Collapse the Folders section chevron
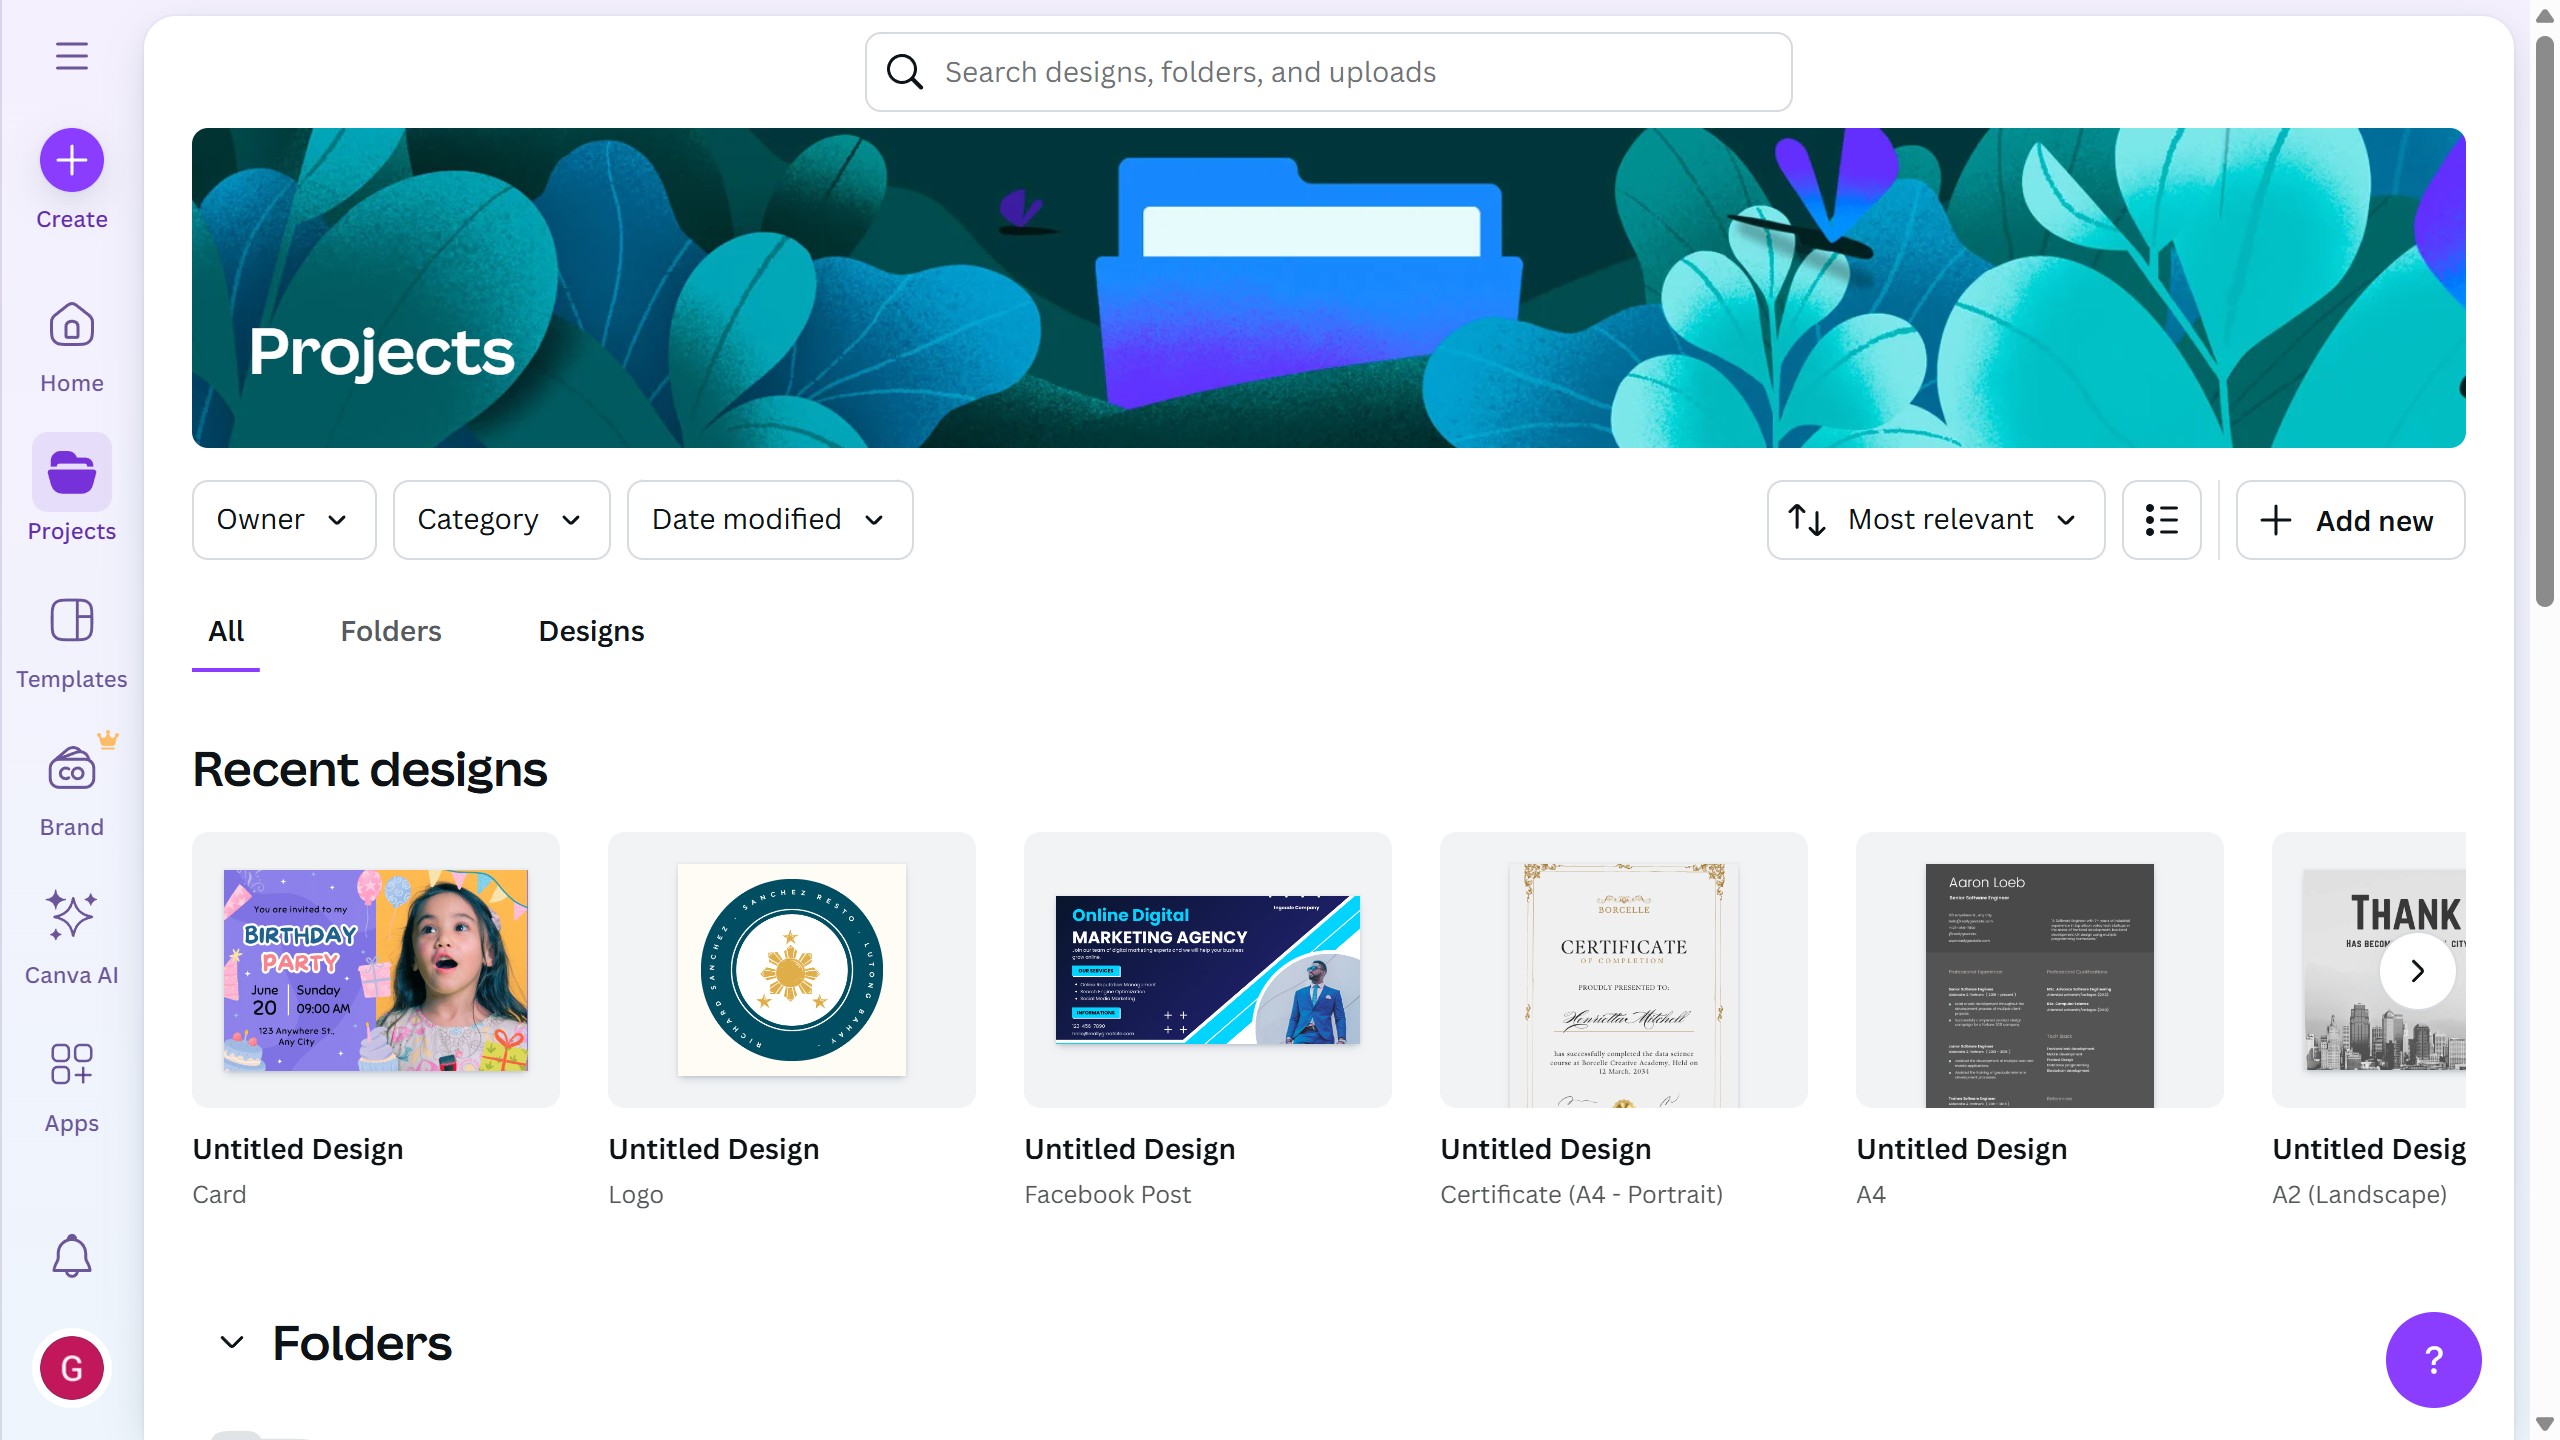This screenshot has width=2560, height=1440. tap(232, 1342)
